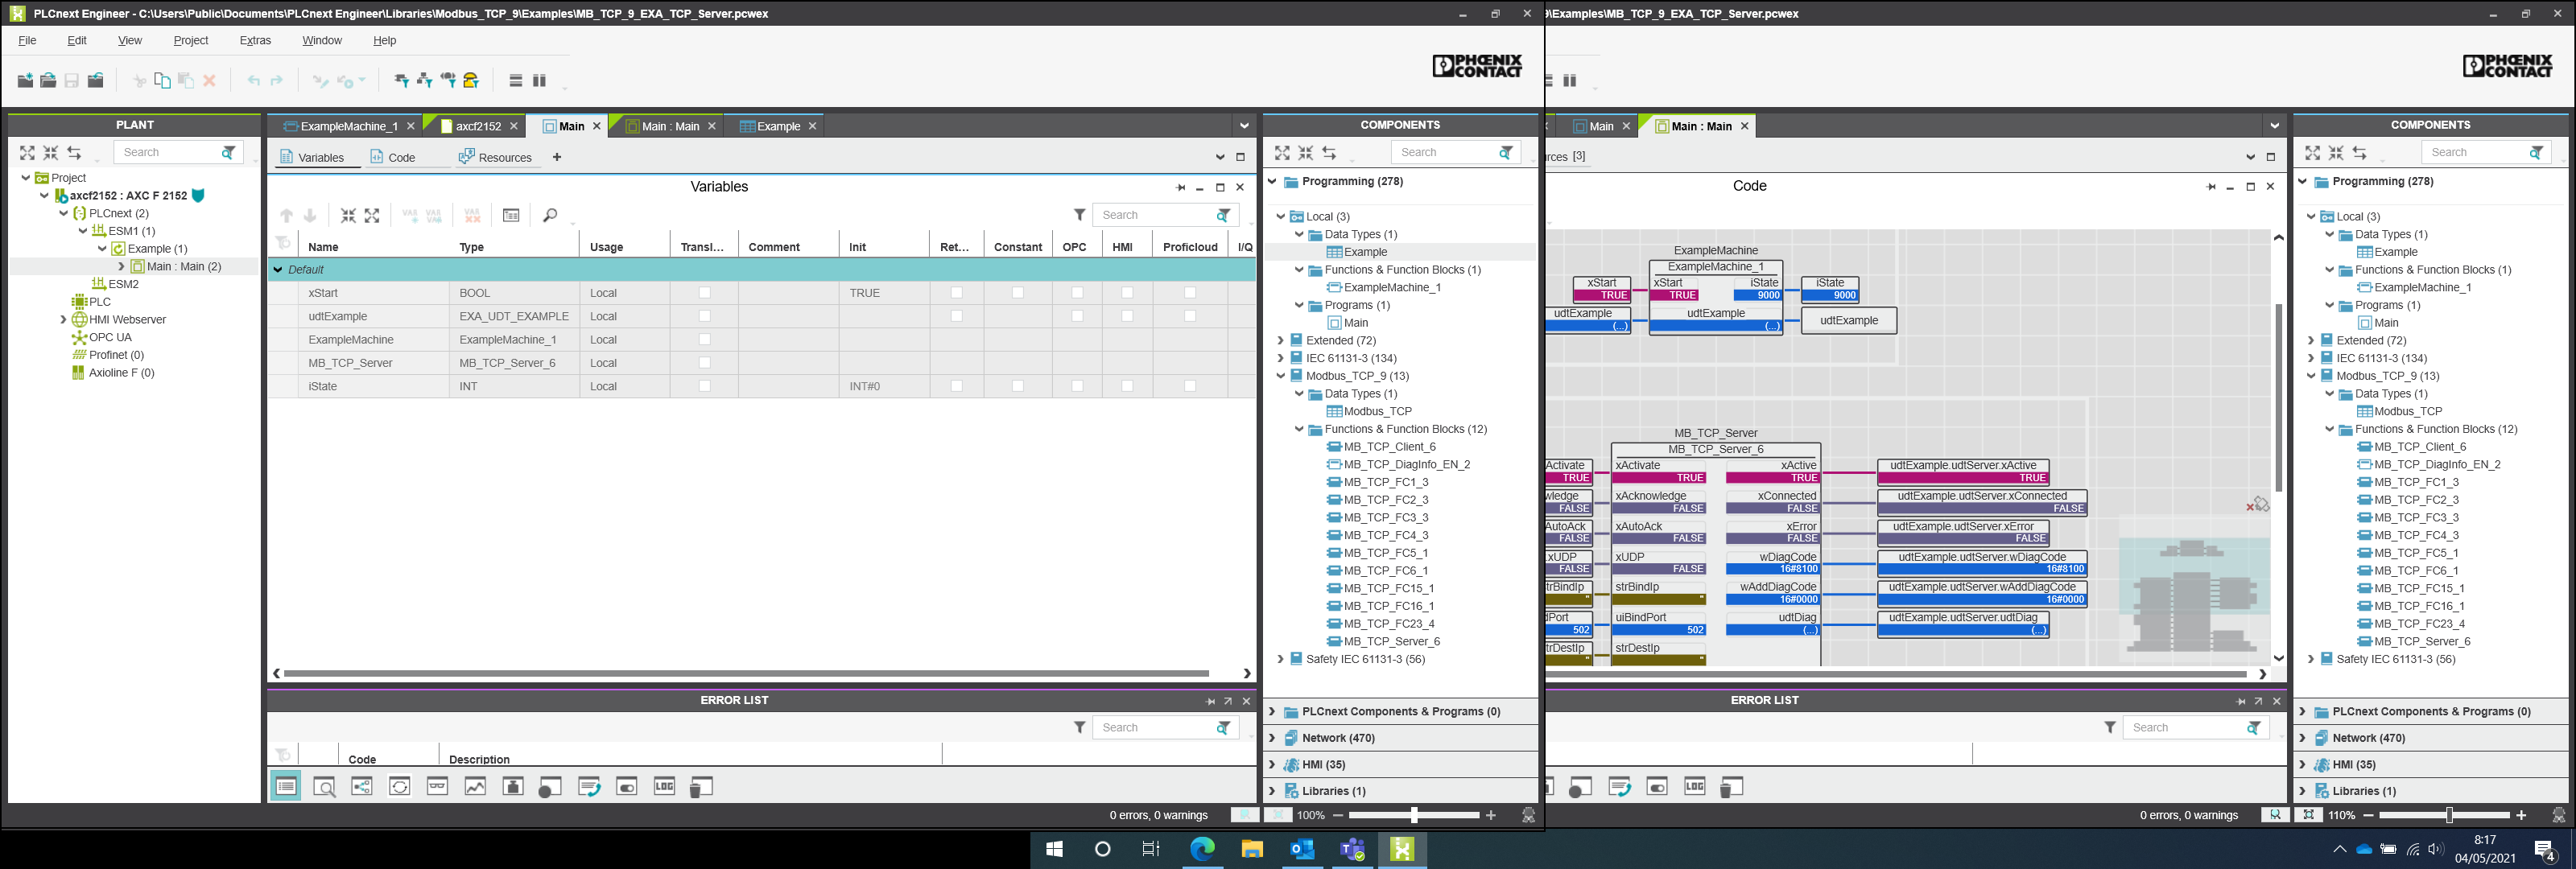Click the magnifier search icon in Variables toolbar
2576x869 pixels.
549,215
